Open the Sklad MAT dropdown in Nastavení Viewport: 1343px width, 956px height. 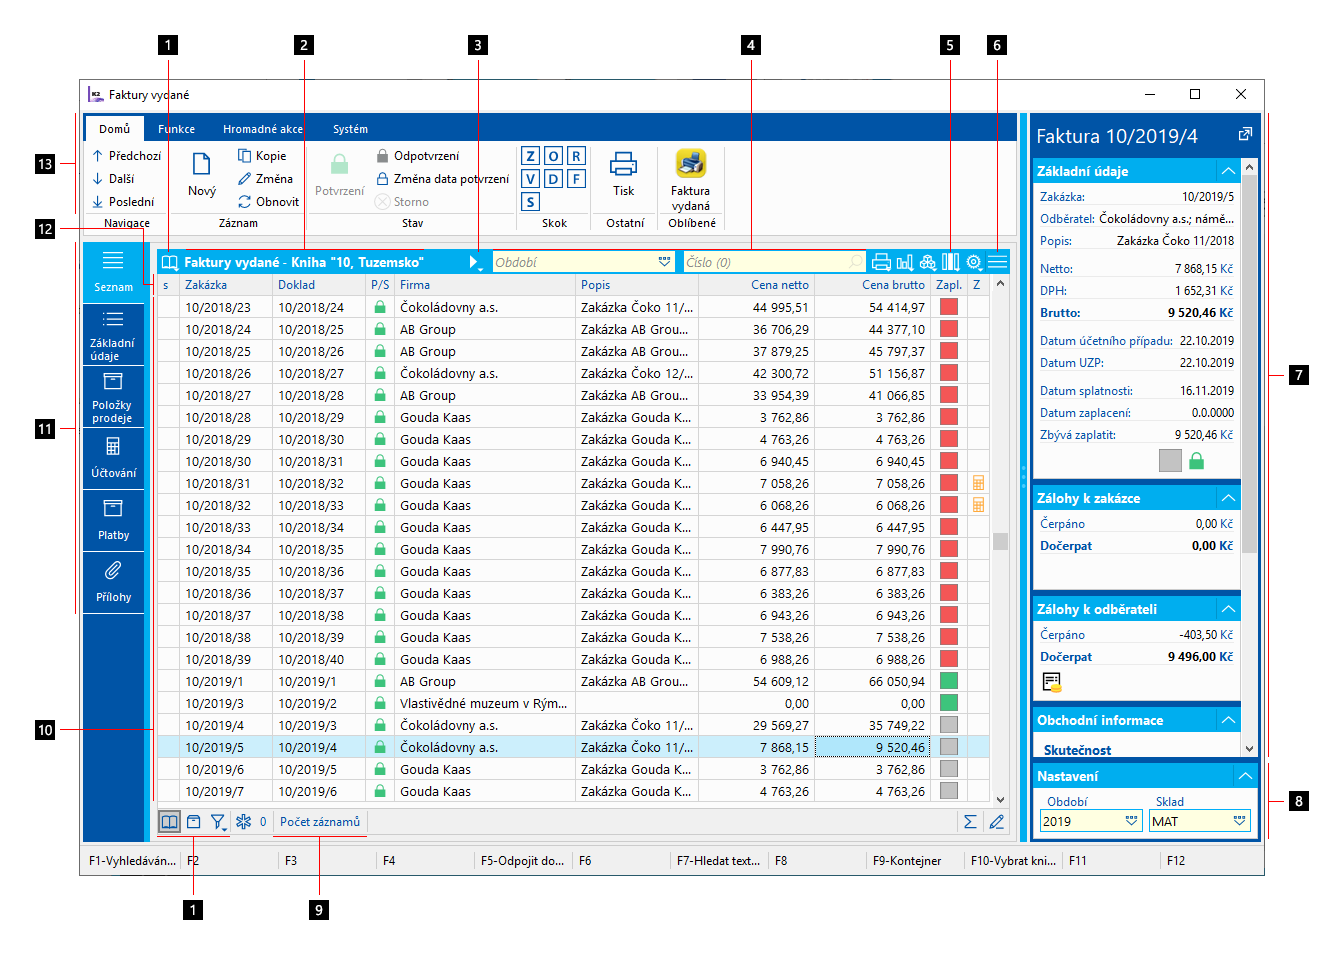1239,821
